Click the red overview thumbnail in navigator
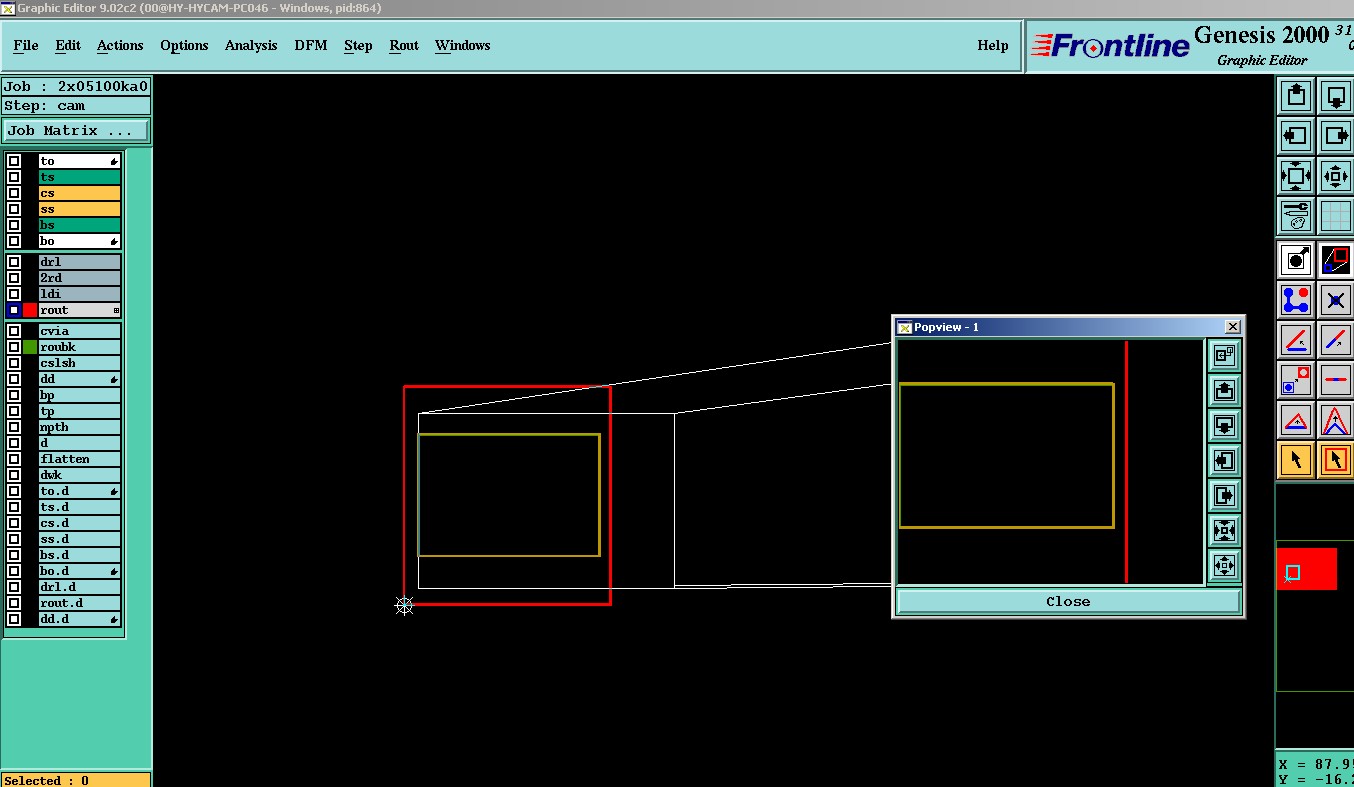The height and width of the screenshot is (787, 1354). coord(1307,569)
